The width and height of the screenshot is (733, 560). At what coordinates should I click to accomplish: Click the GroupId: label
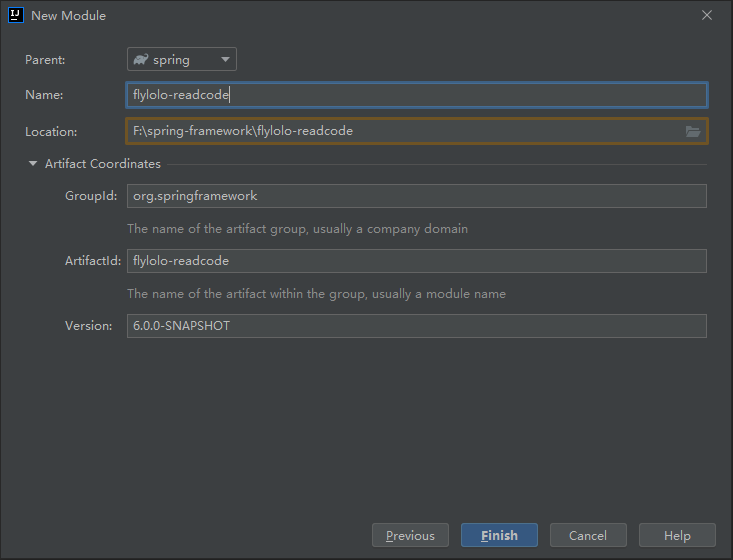pos(91,196)
